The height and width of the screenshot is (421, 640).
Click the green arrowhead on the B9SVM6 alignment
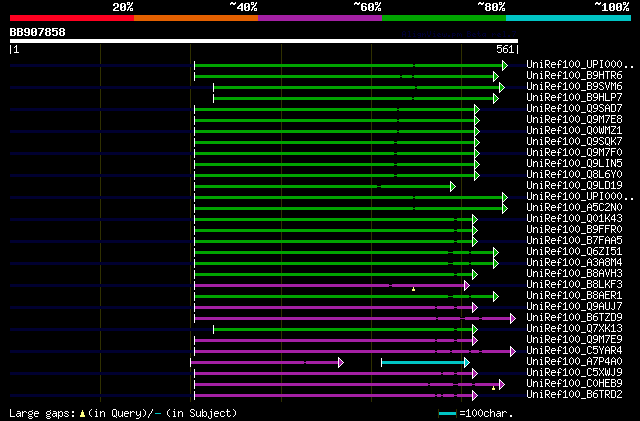(502, 87)
